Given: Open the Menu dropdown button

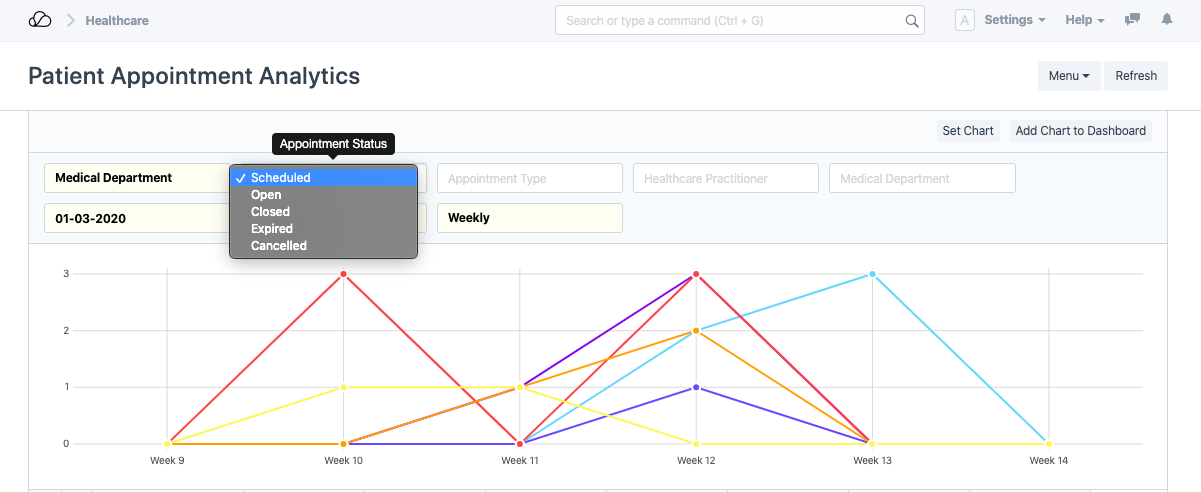Looking at the screenshot, I should [1069, 76].
